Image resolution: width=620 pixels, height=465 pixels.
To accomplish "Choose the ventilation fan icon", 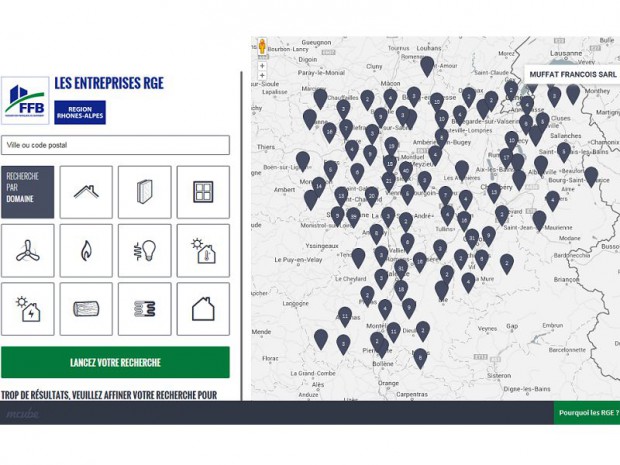I will pos(28,250).
